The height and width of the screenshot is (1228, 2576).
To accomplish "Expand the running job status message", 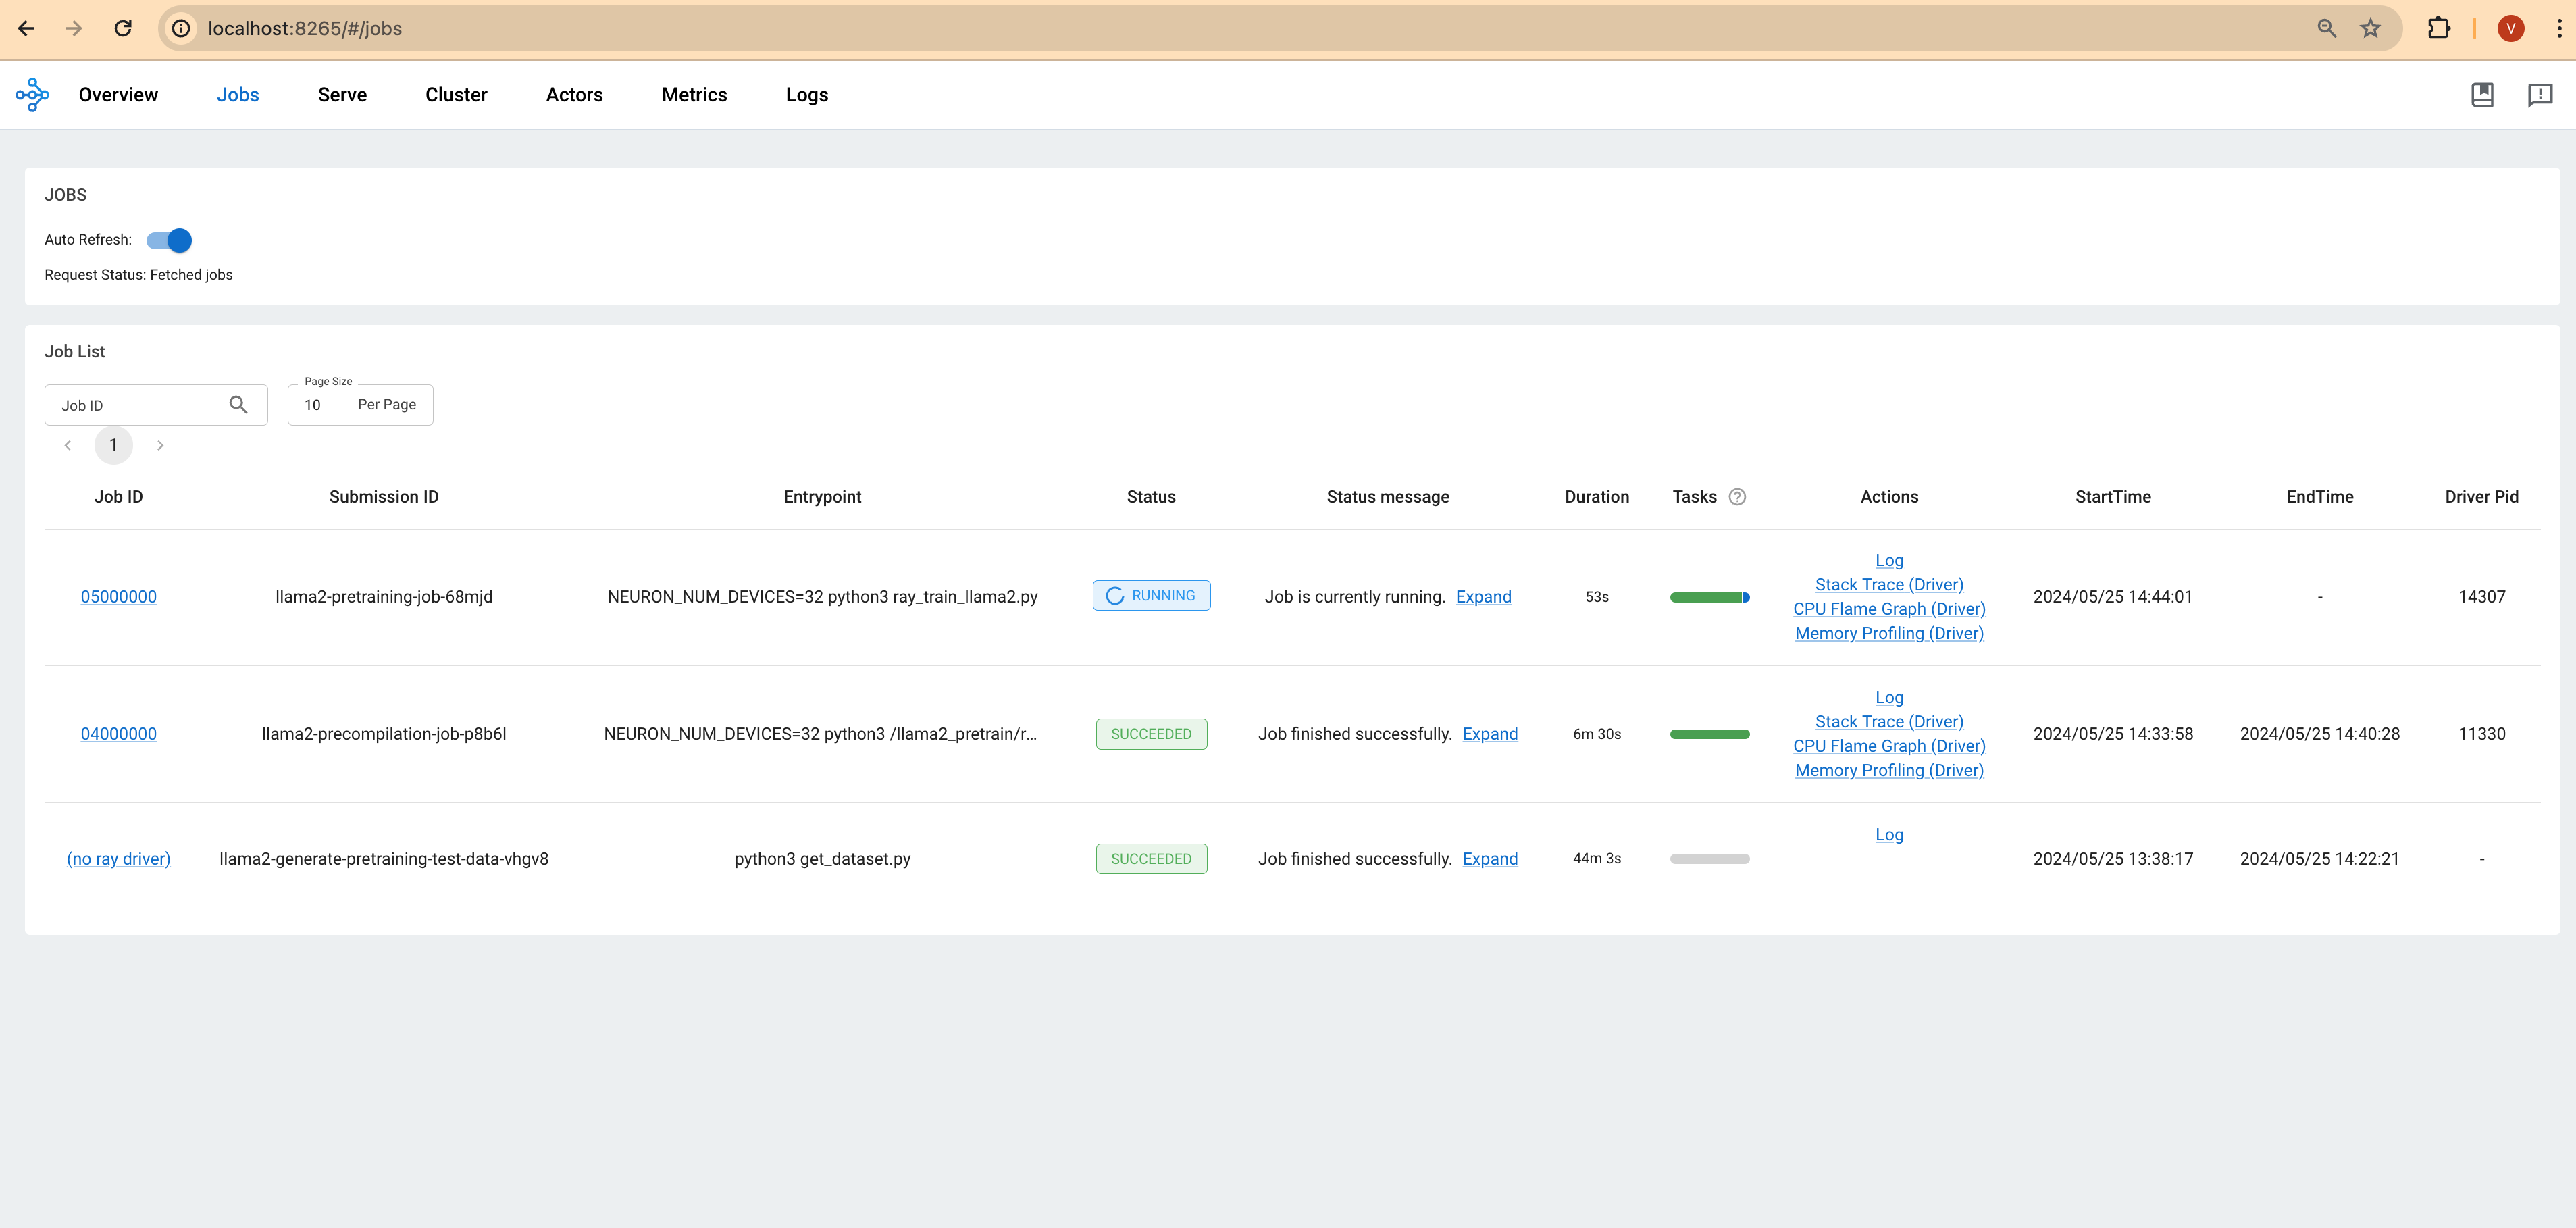I will 1483,597.
